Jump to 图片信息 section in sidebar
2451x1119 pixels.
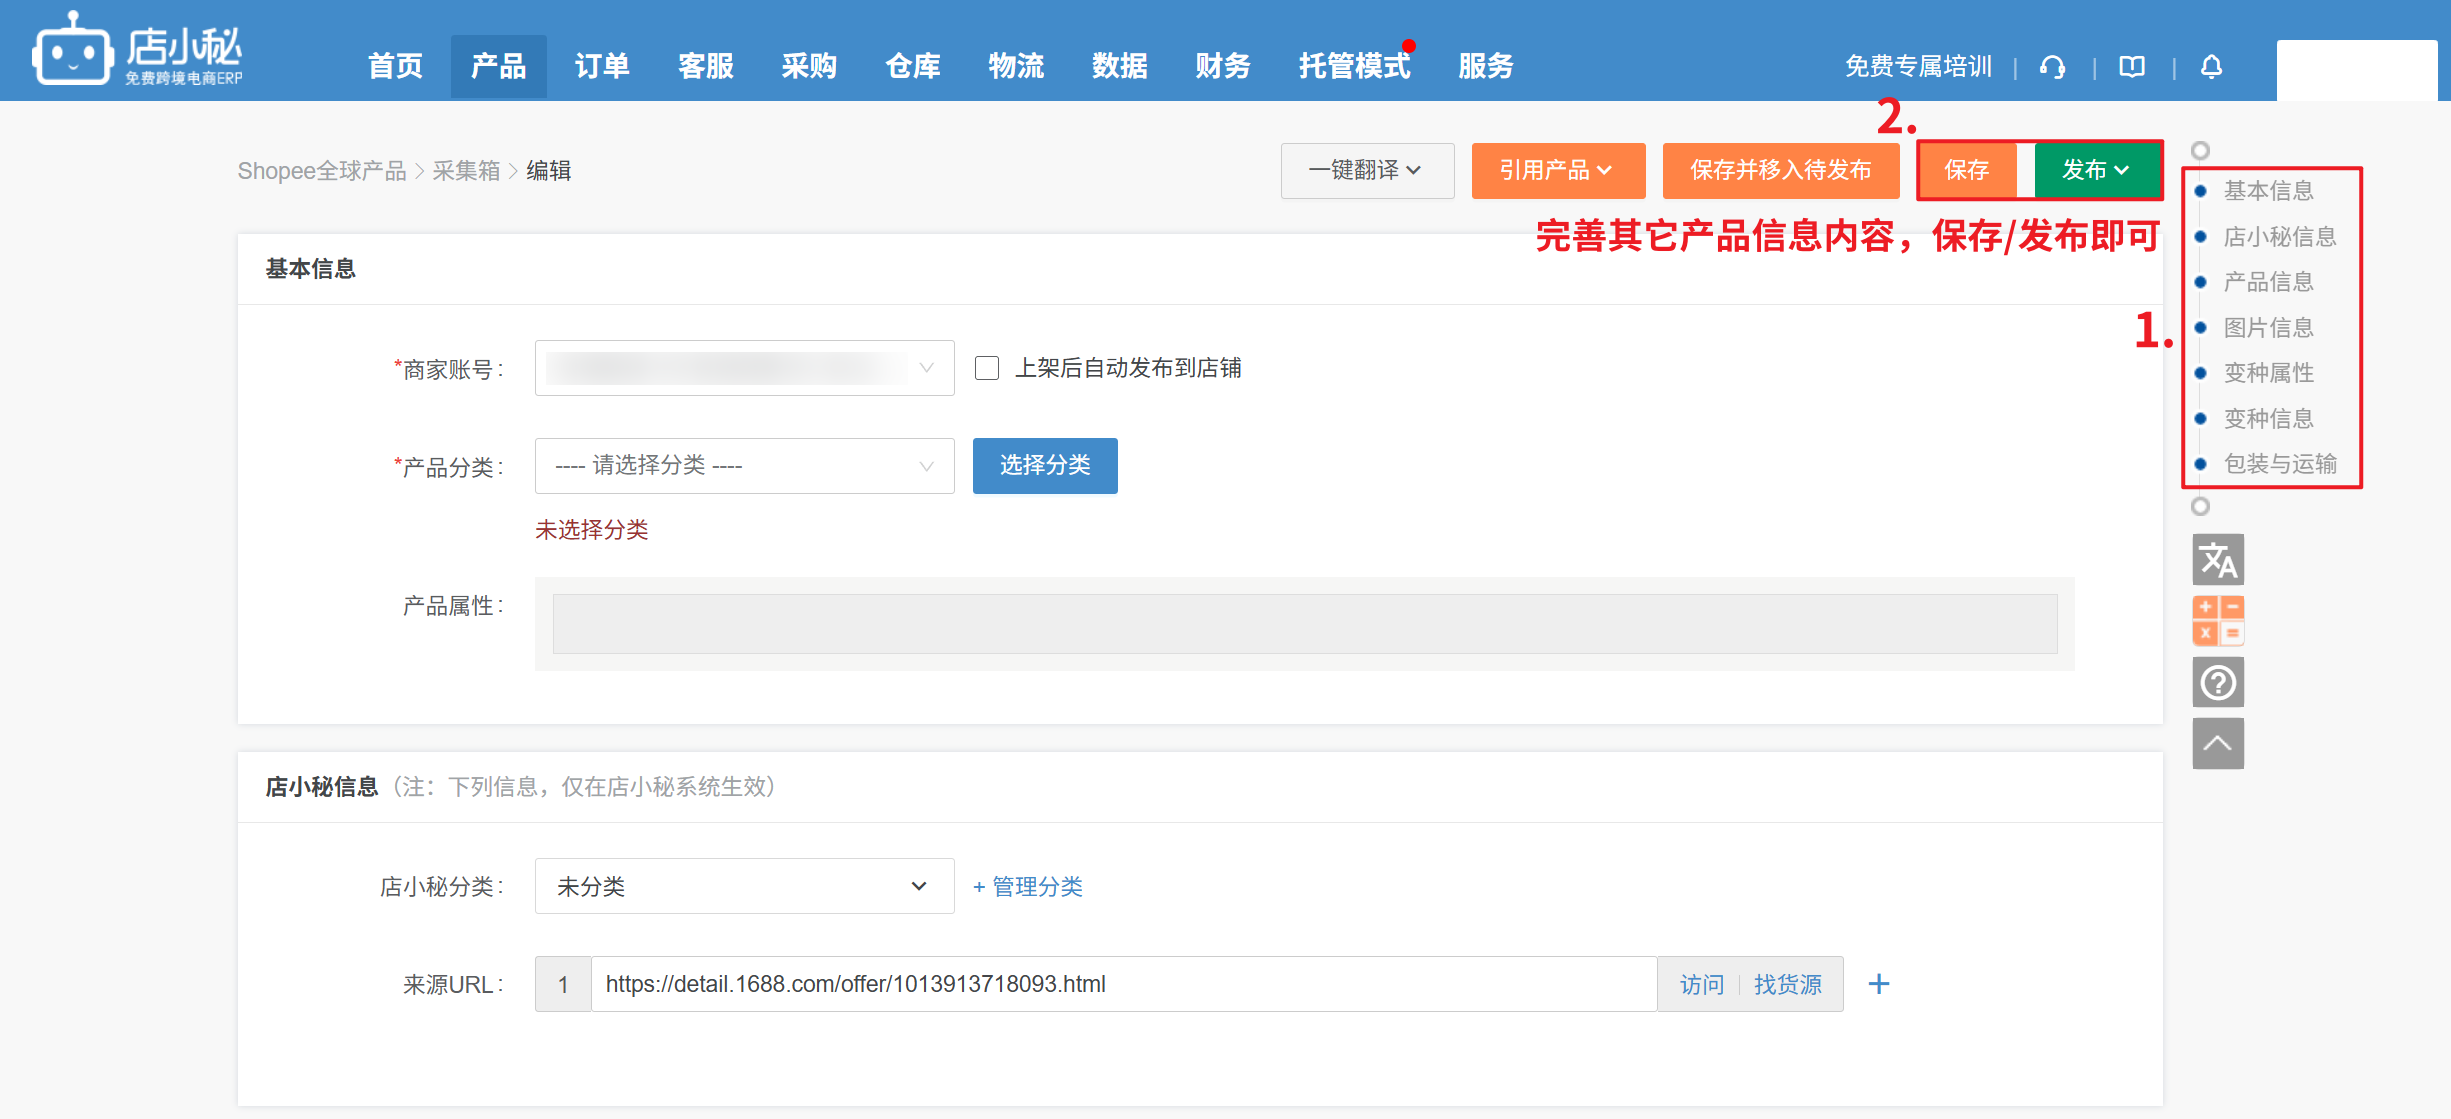coord(2267,328)
